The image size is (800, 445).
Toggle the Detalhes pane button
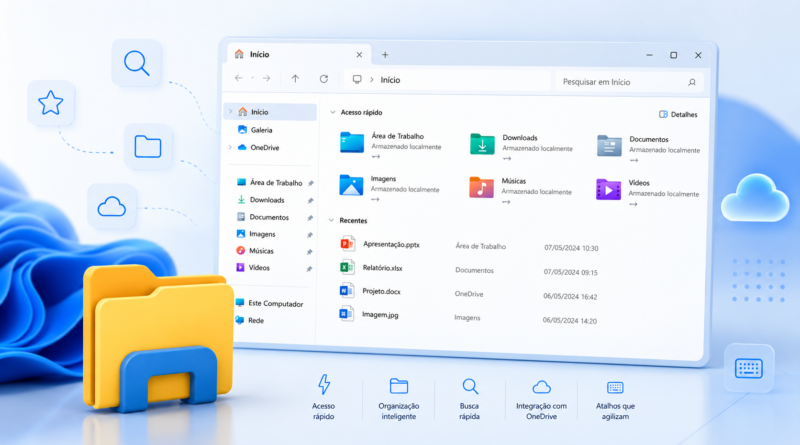coord(678,114)
